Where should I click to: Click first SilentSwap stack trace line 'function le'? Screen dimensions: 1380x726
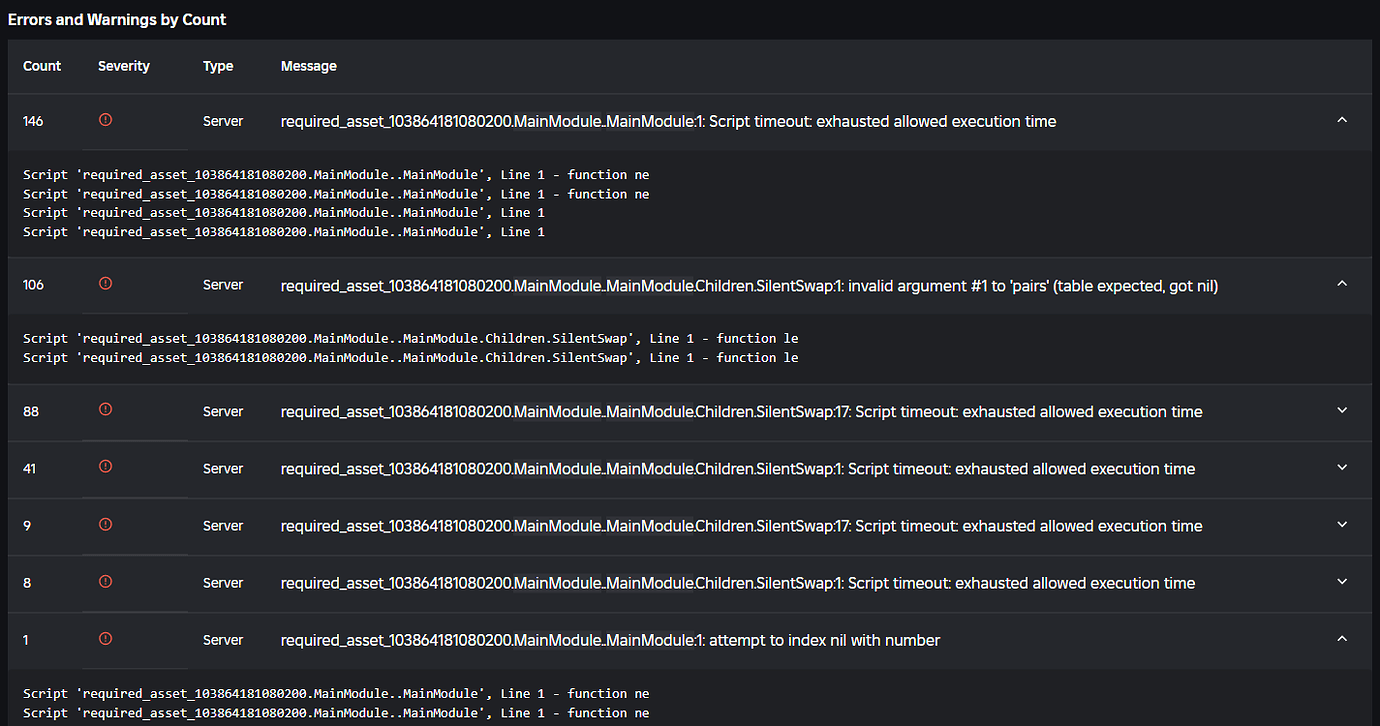point(410,339)
